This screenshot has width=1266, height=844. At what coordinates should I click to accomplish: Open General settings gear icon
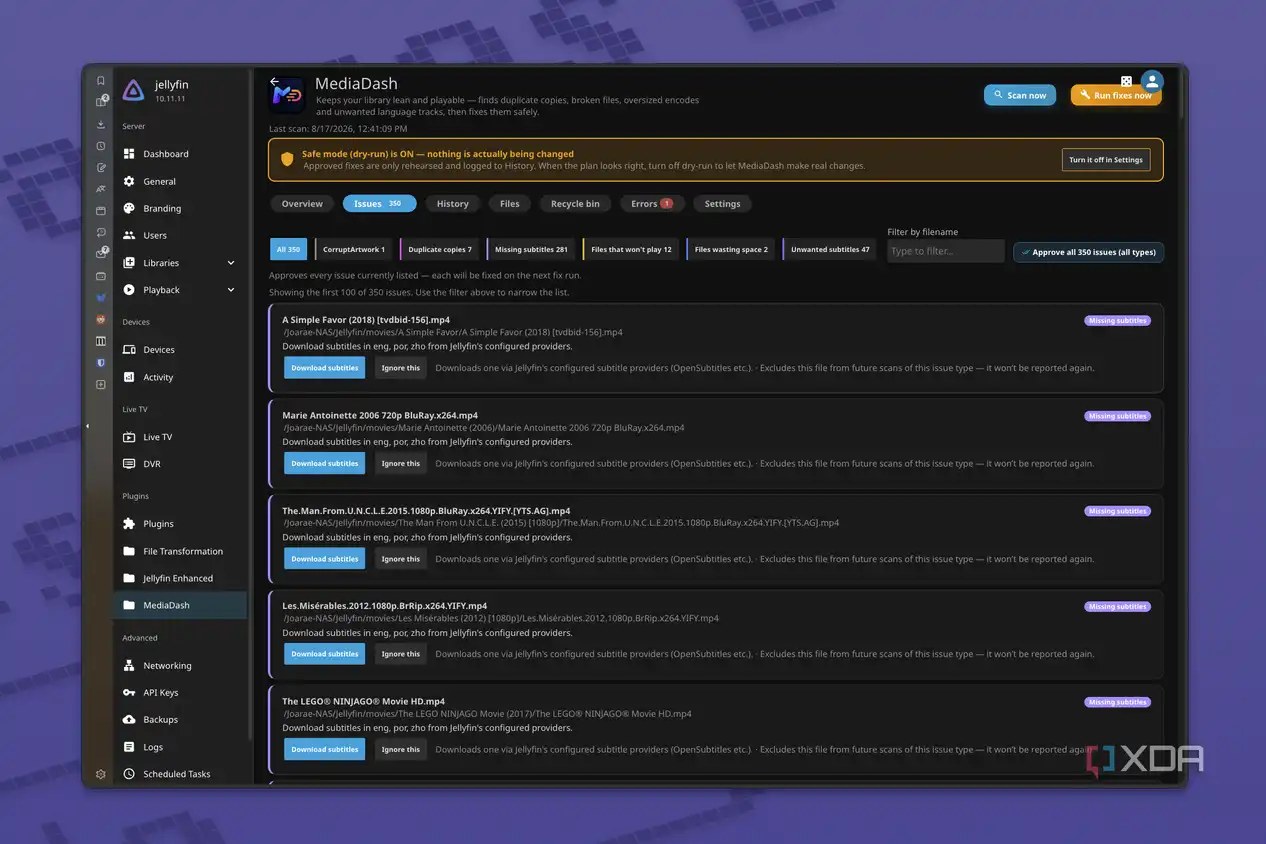coord(129,181)
